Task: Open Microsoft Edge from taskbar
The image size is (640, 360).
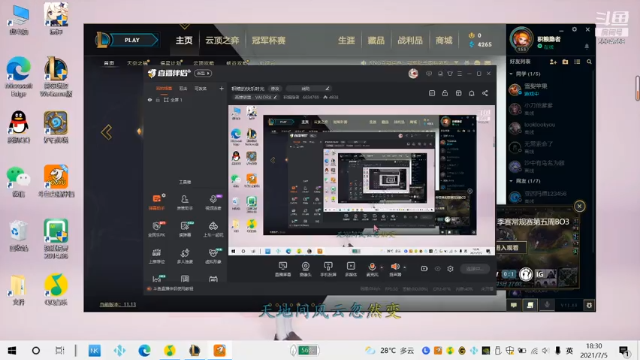Action: (x=144, y=350)
